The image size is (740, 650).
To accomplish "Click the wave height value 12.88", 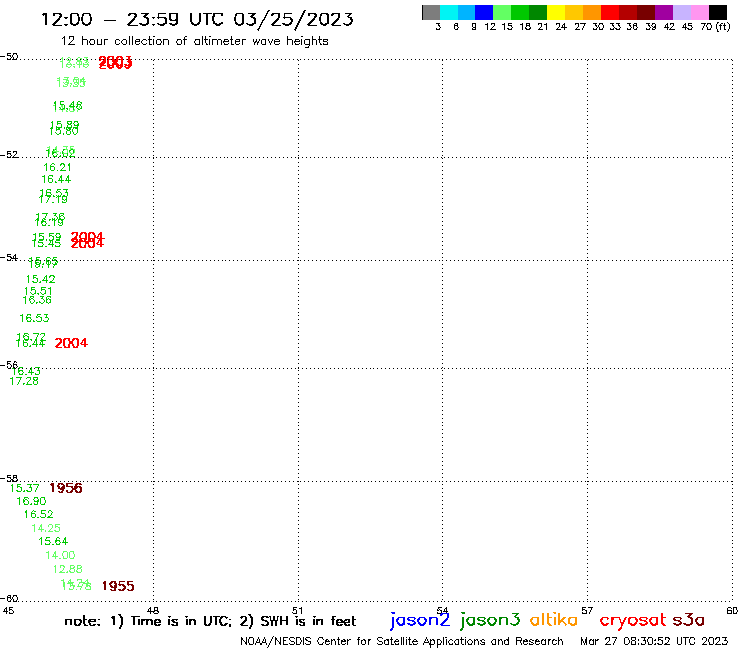I will (67, 569).
